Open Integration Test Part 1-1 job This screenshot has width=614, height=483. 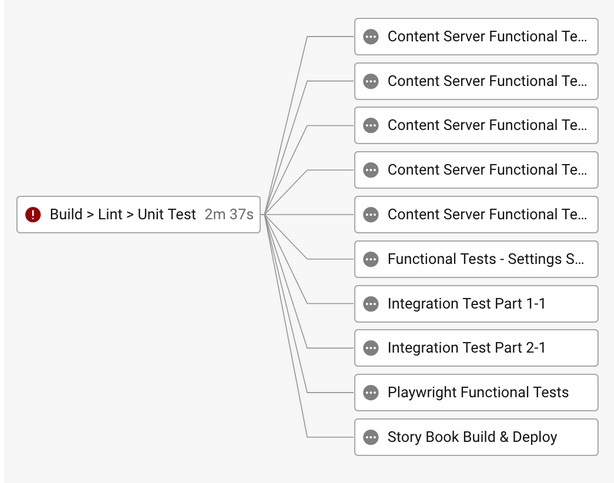tap(476, 304)
